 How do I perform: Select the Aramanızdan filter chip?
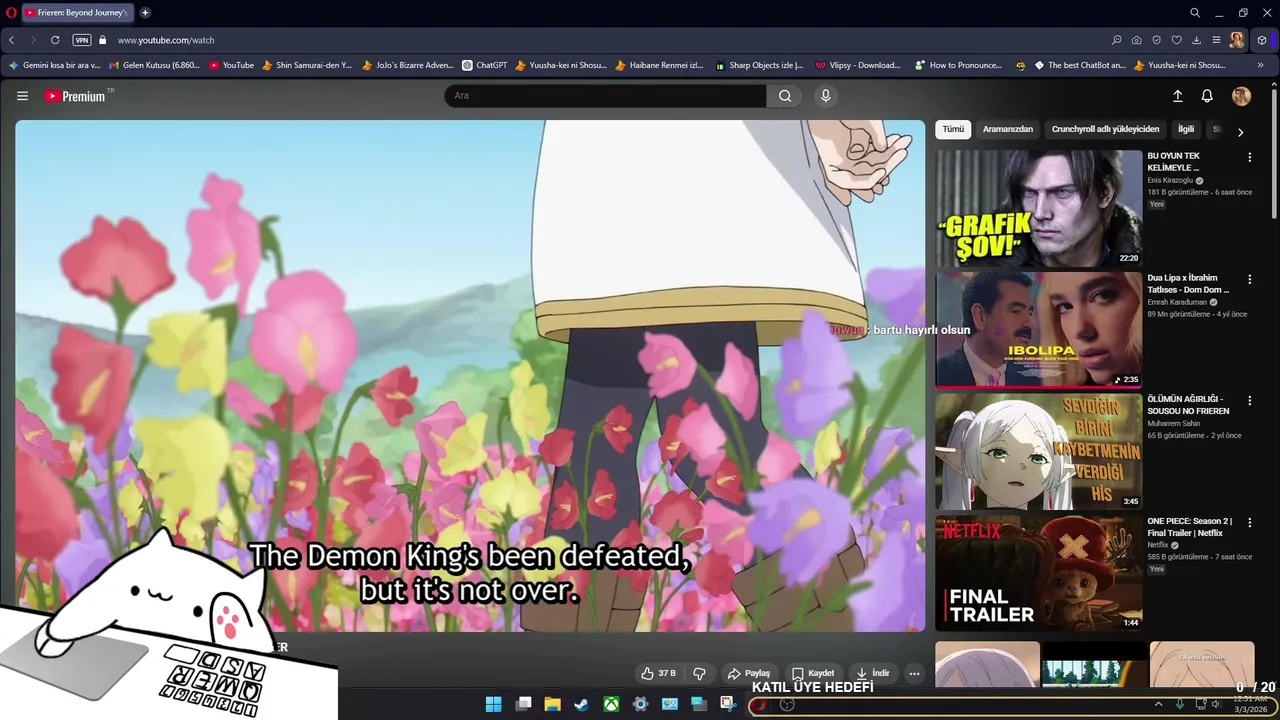1008,129
